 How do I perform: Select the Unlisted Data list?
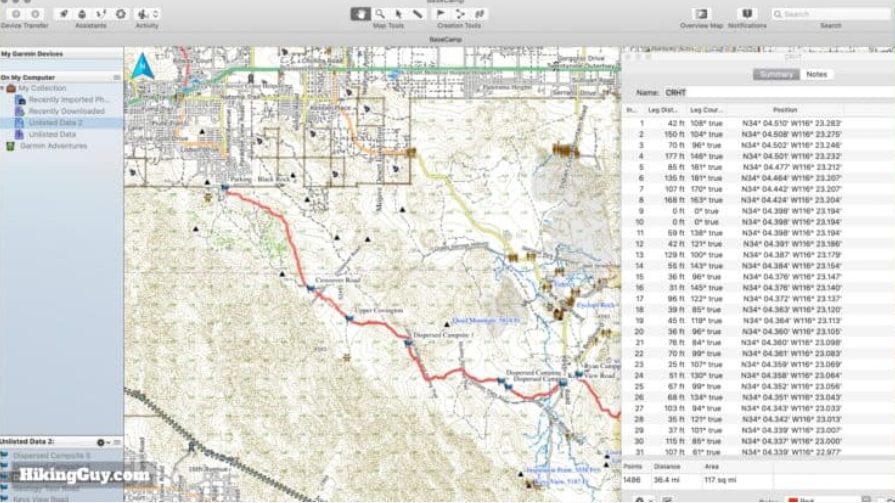click(52, 134)
